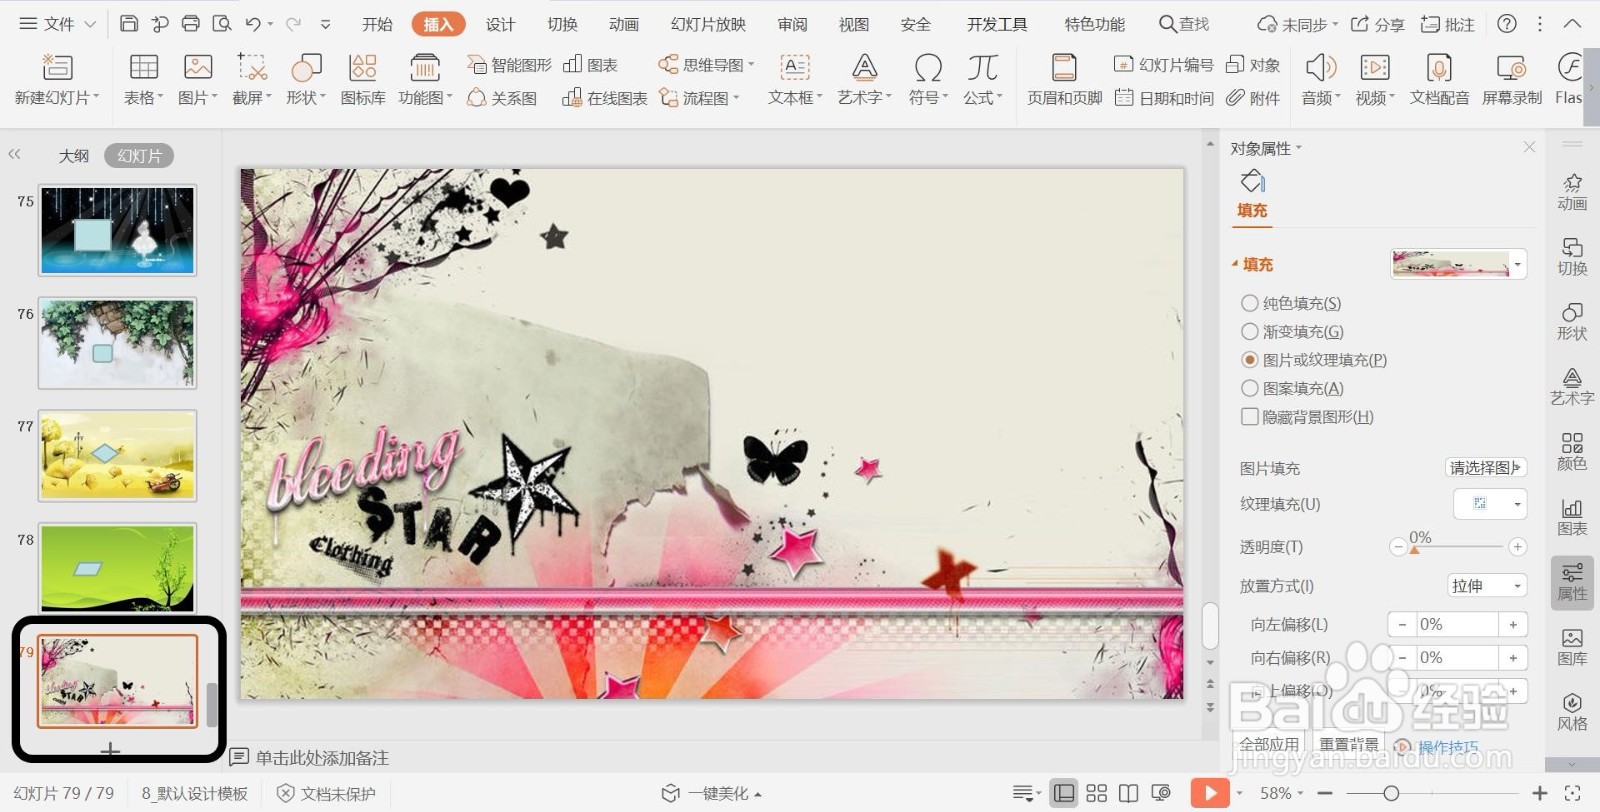Click 'Click to add notes' (单击此处添加备注) area

point(322,758)
